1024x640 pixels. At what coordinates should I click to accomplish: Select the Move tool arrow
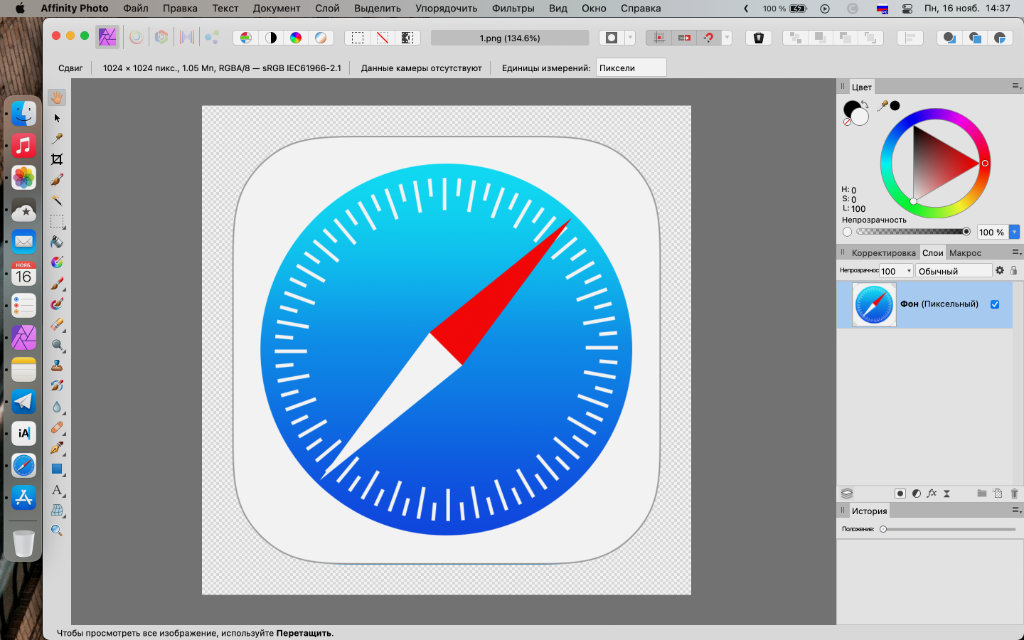coord(57,118)
